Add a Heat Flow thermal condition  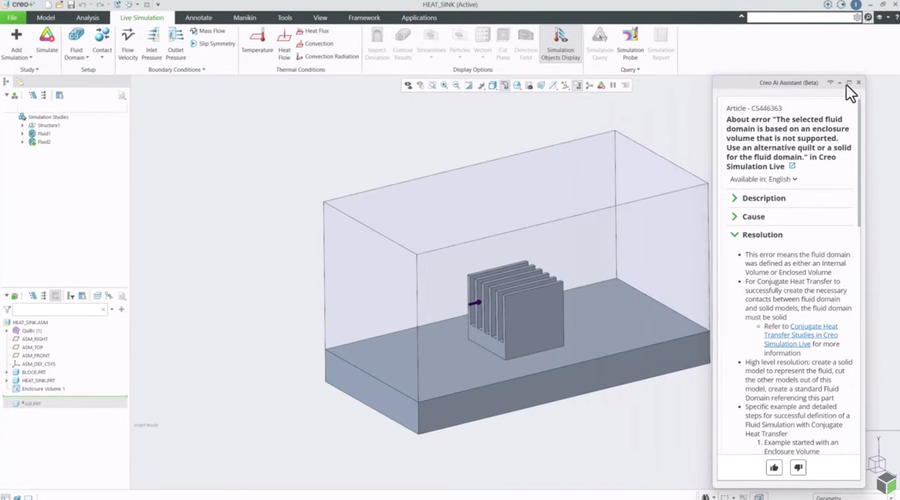click(284, 44)
